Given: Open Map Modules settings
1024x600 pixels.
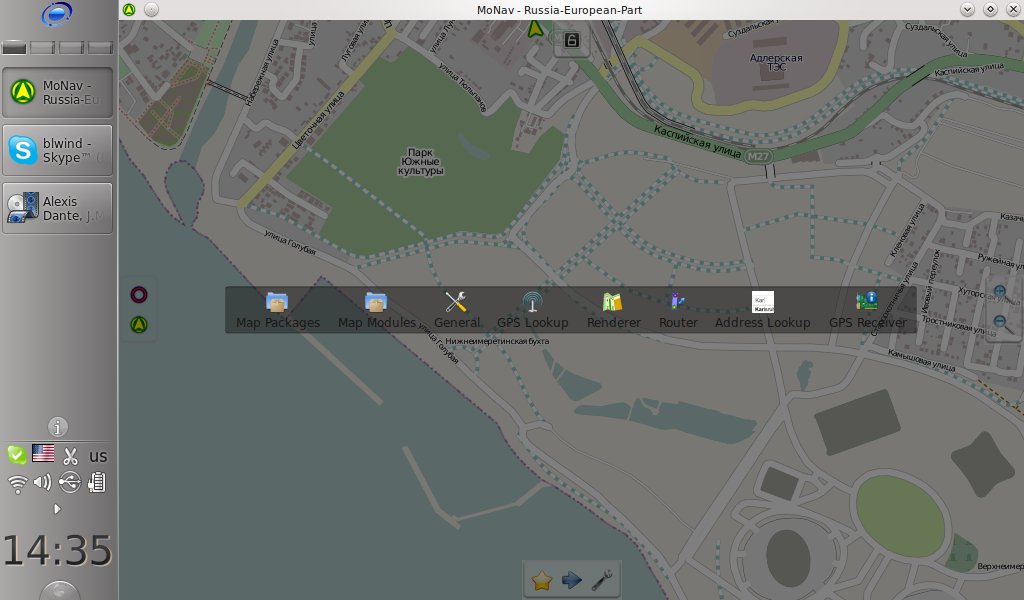Looking at the screenshot, I should coord(376,310).
